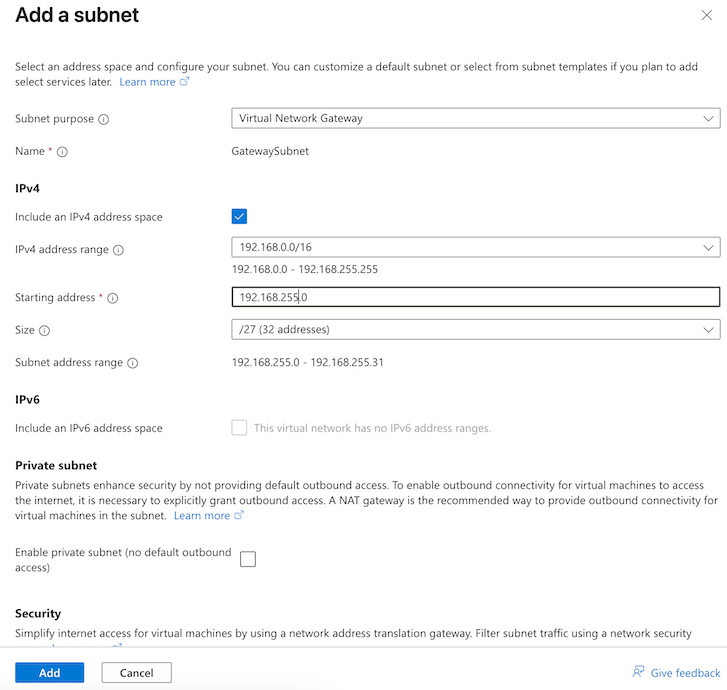
Task: Open the Size /27 dropdown
Action: click(476, 330)
